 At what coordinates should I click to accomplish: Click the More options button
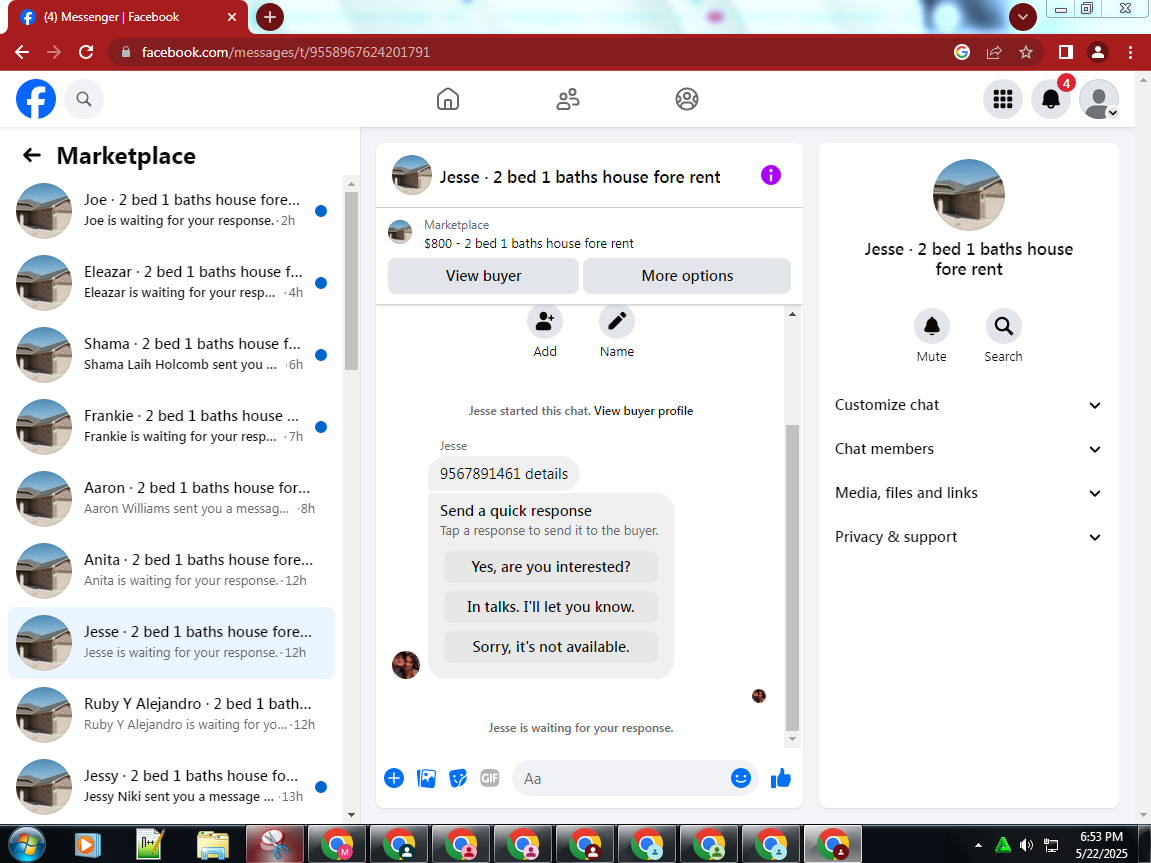pos(687,276)
